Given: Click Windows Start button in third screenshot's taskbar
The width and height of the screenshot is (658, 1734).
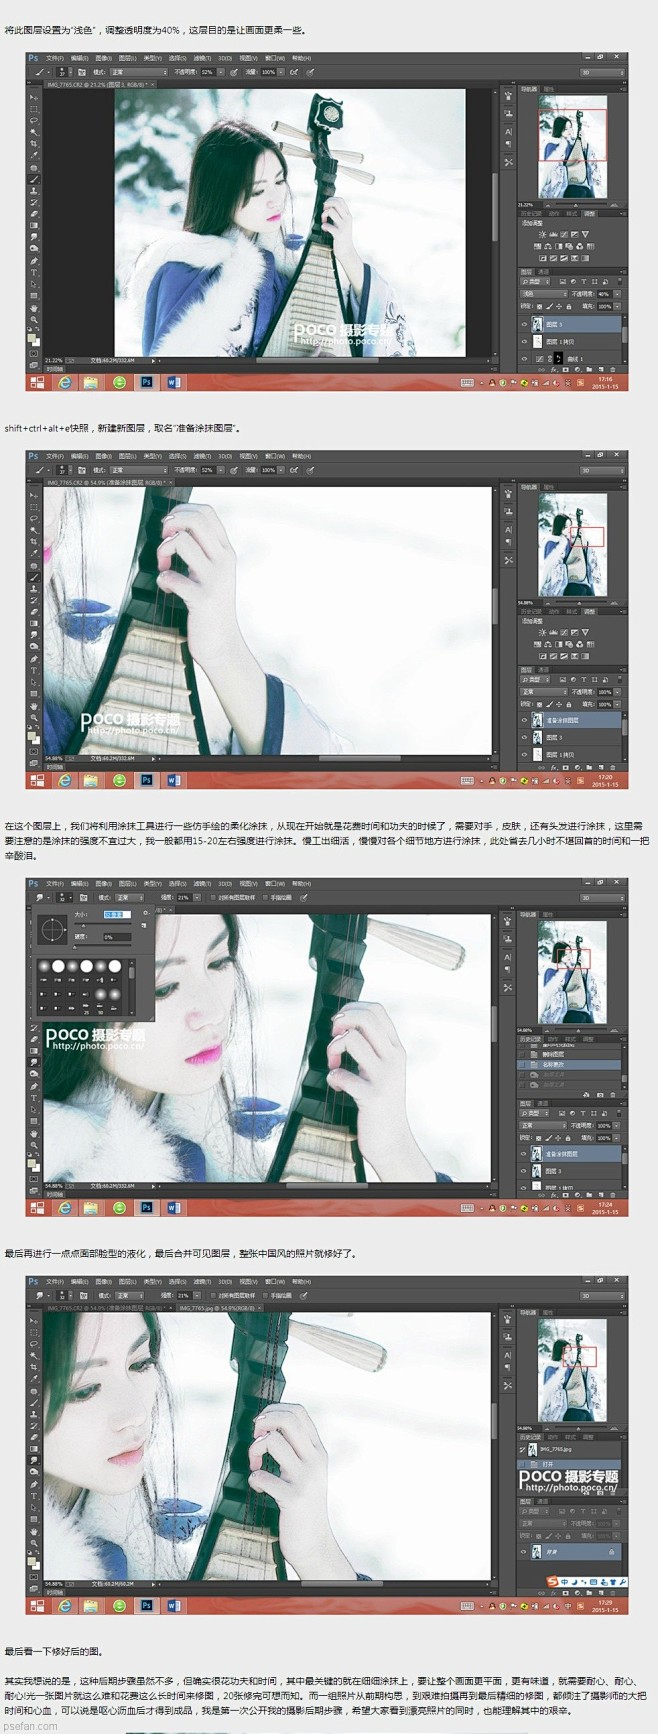Looking at the screenshot, I should tap(37, 1207).
